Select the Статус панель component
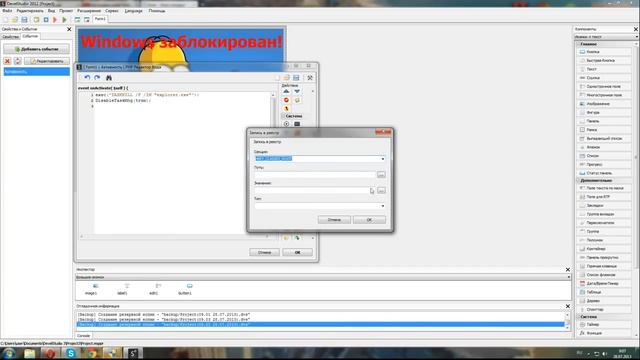Screen dimensions: 640x360 tap(603, 173)
